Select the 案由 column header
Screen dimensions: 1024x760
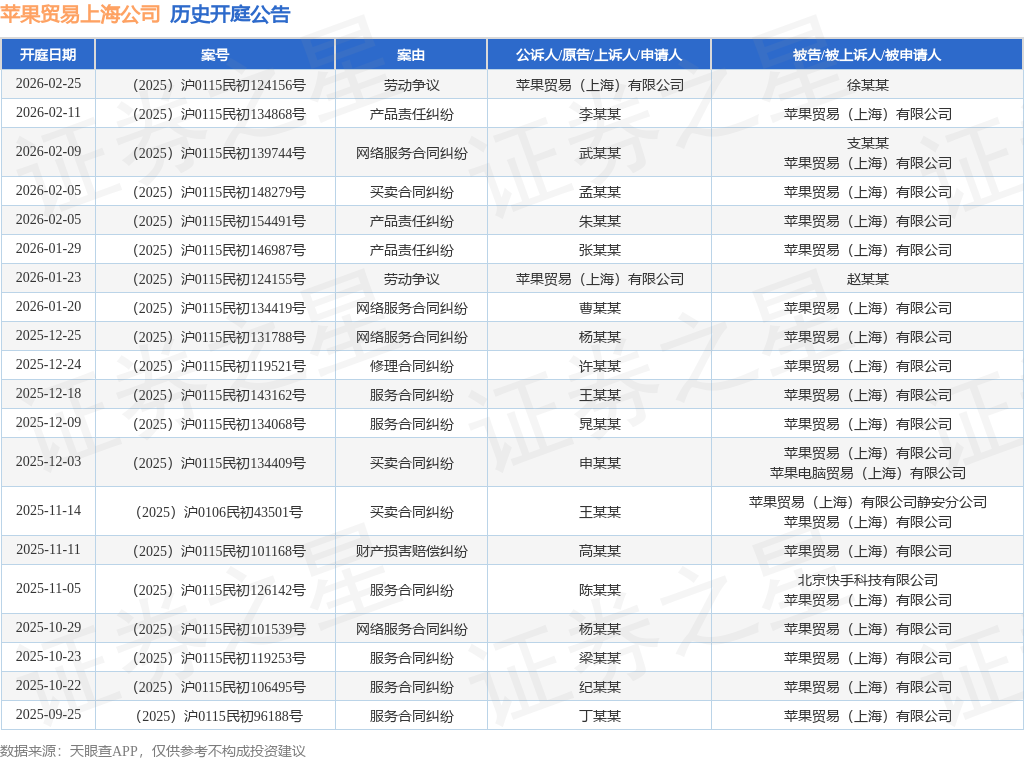point(411,55)
